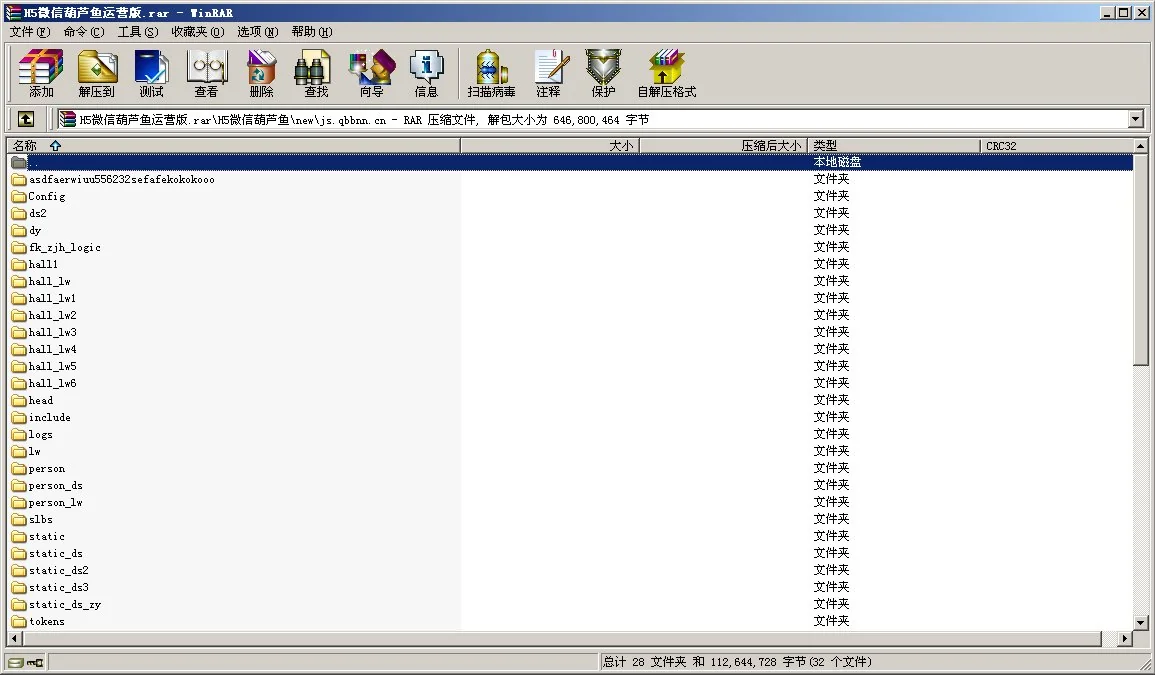Open the 查看 (View) toolbar icon

pos(206,74)
